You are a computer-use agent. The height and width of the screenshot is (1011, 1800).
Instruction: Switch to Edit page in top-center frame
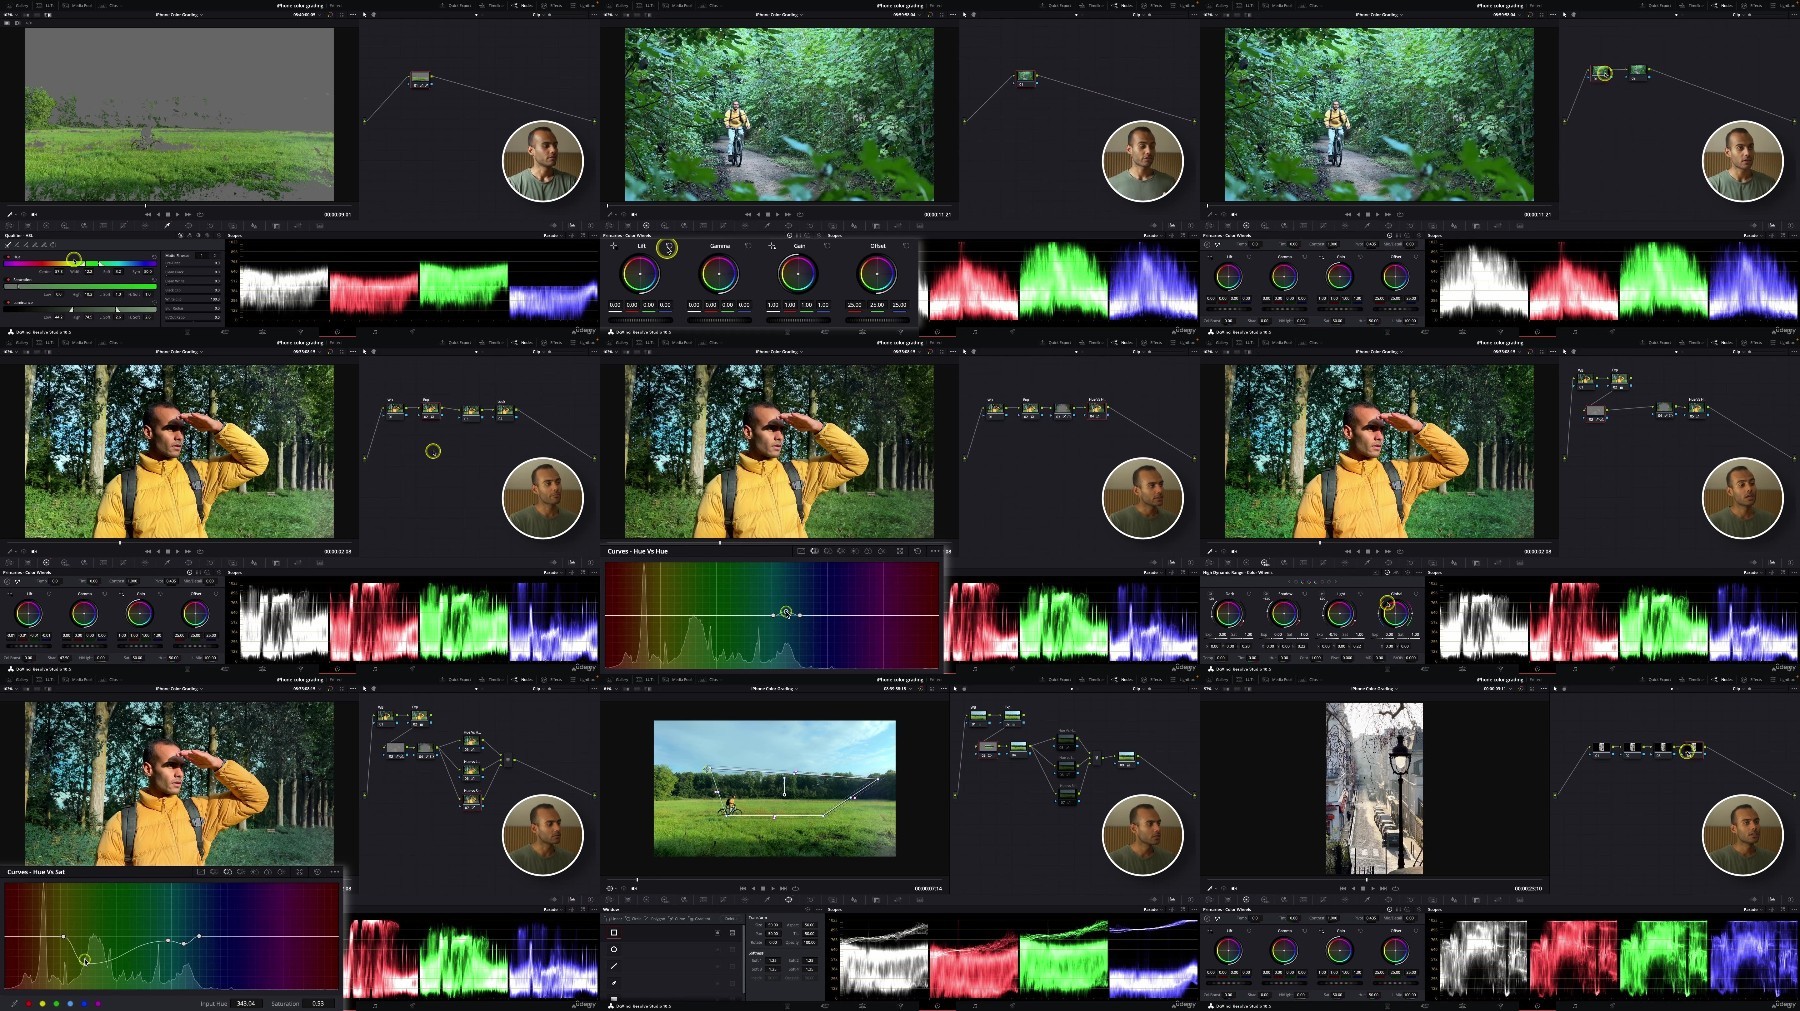tap(862, 332)
